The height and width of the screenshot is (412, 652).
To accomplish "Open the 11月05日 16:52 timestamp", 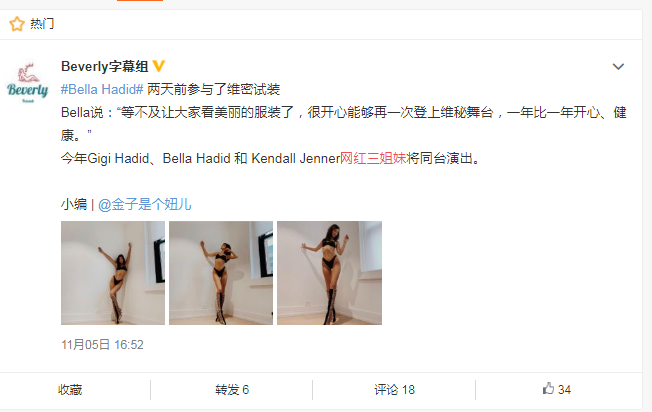I will (102, 345).
